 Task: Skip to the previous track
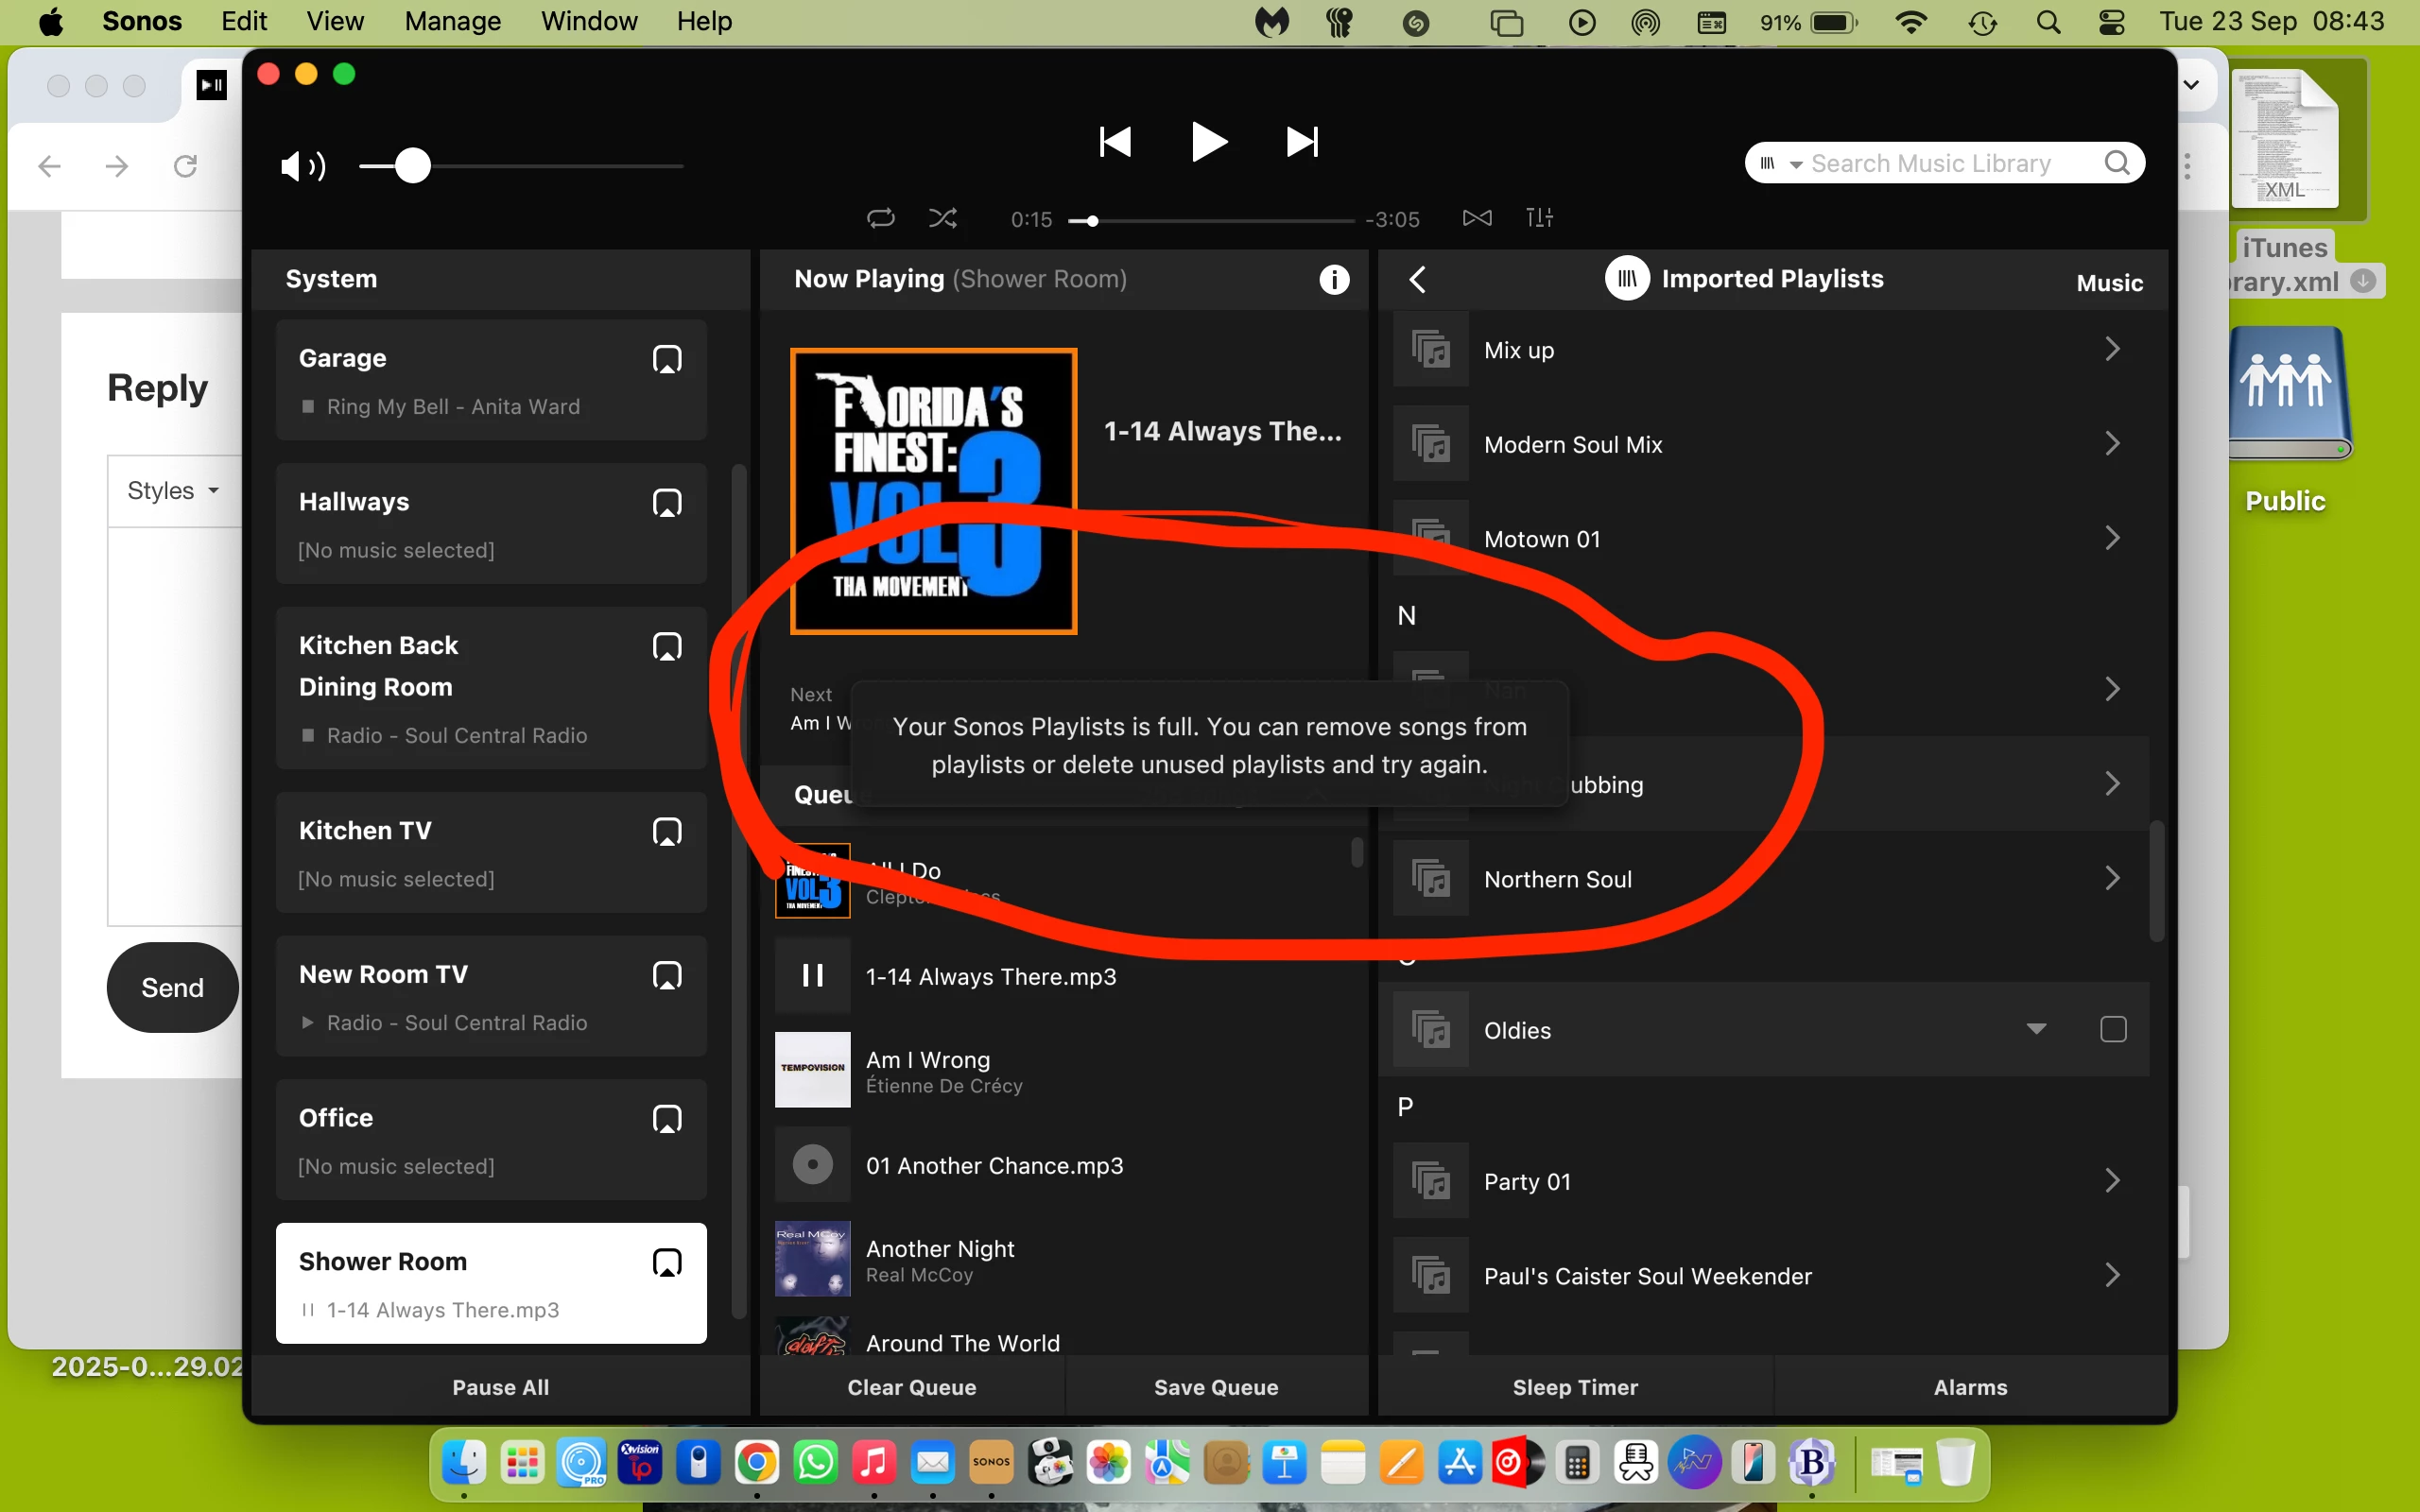[x=1115, y=142]
